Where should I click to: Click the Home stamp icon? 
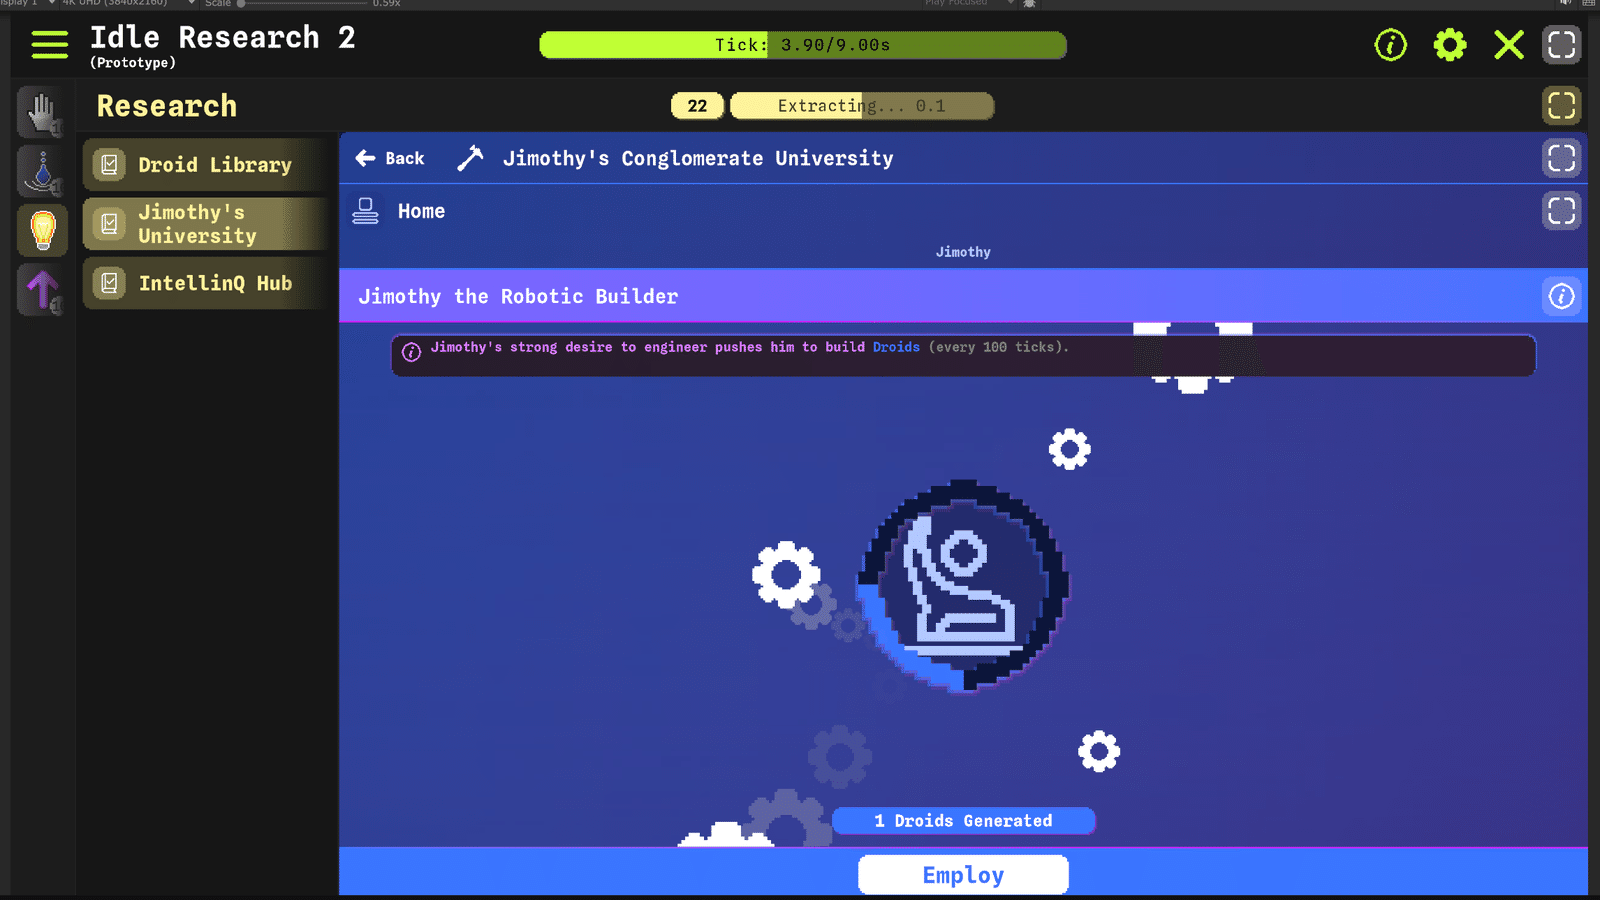pos(366,211)
